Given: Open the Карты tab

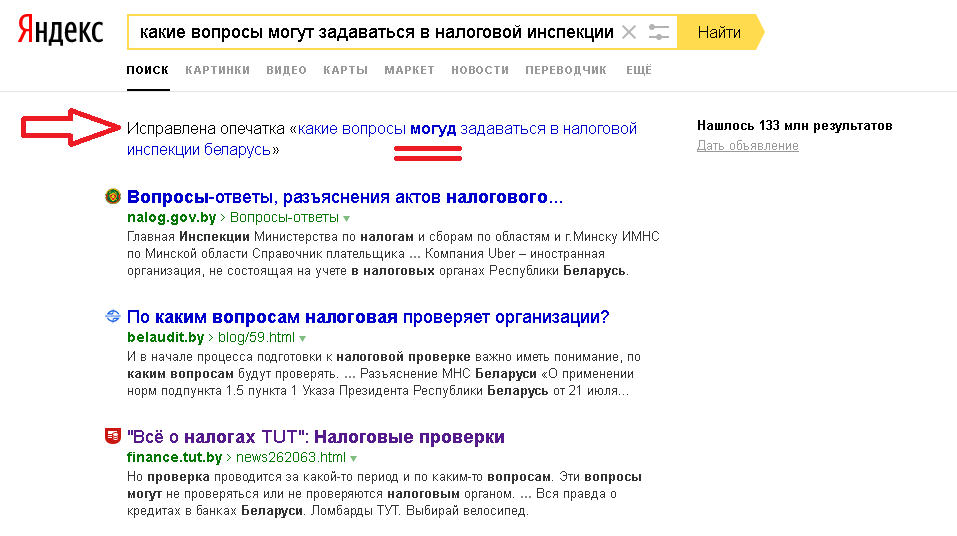Looking at the screenshot, I should coord(345,70).
